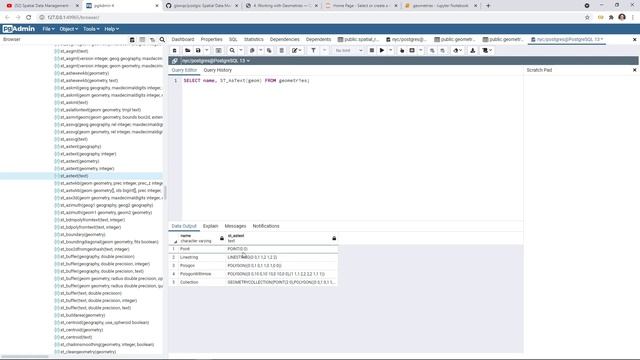Open the Query History tab
Viewport: 640px width, 360px height.
click(x=218, y=70)
